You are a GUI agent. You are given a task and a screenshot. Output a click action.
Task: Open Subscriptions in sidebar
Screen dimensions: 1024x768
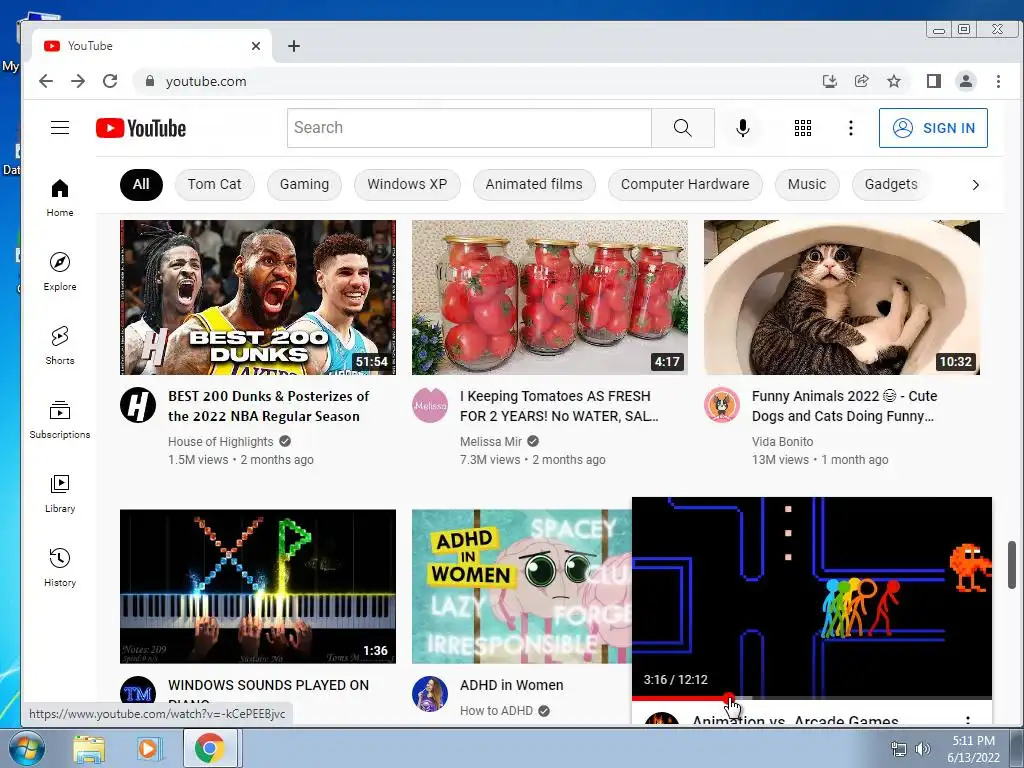(59, 419)
